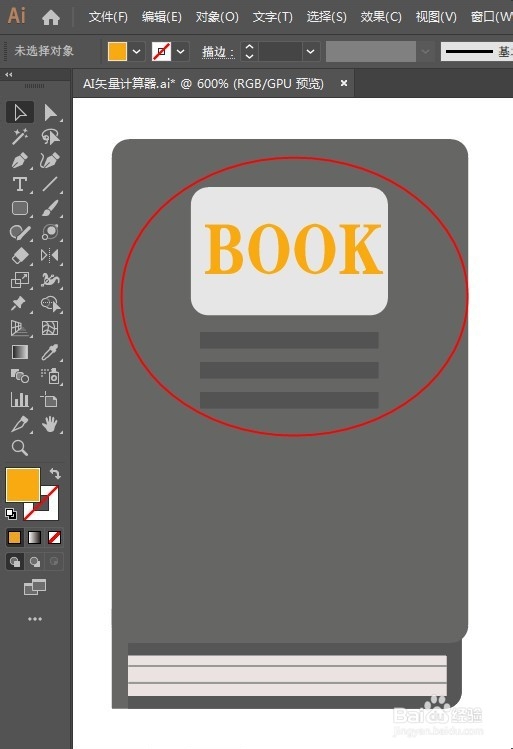Swap fill and stroke colors
The width and height of the screenshot is (513, 749).
click(55, 473)
